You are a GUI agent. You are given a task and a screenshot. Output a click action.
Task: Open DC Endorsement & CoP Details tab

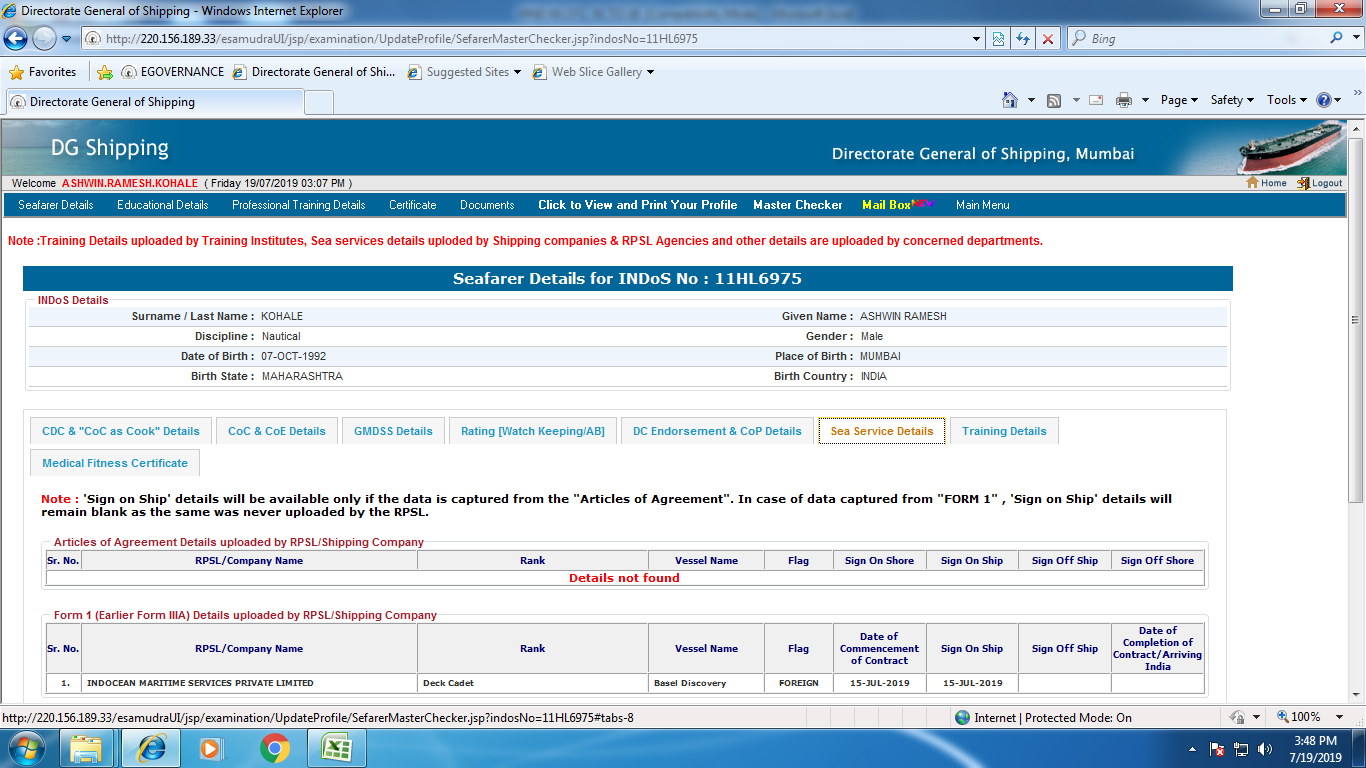click(x=717, y=431)
